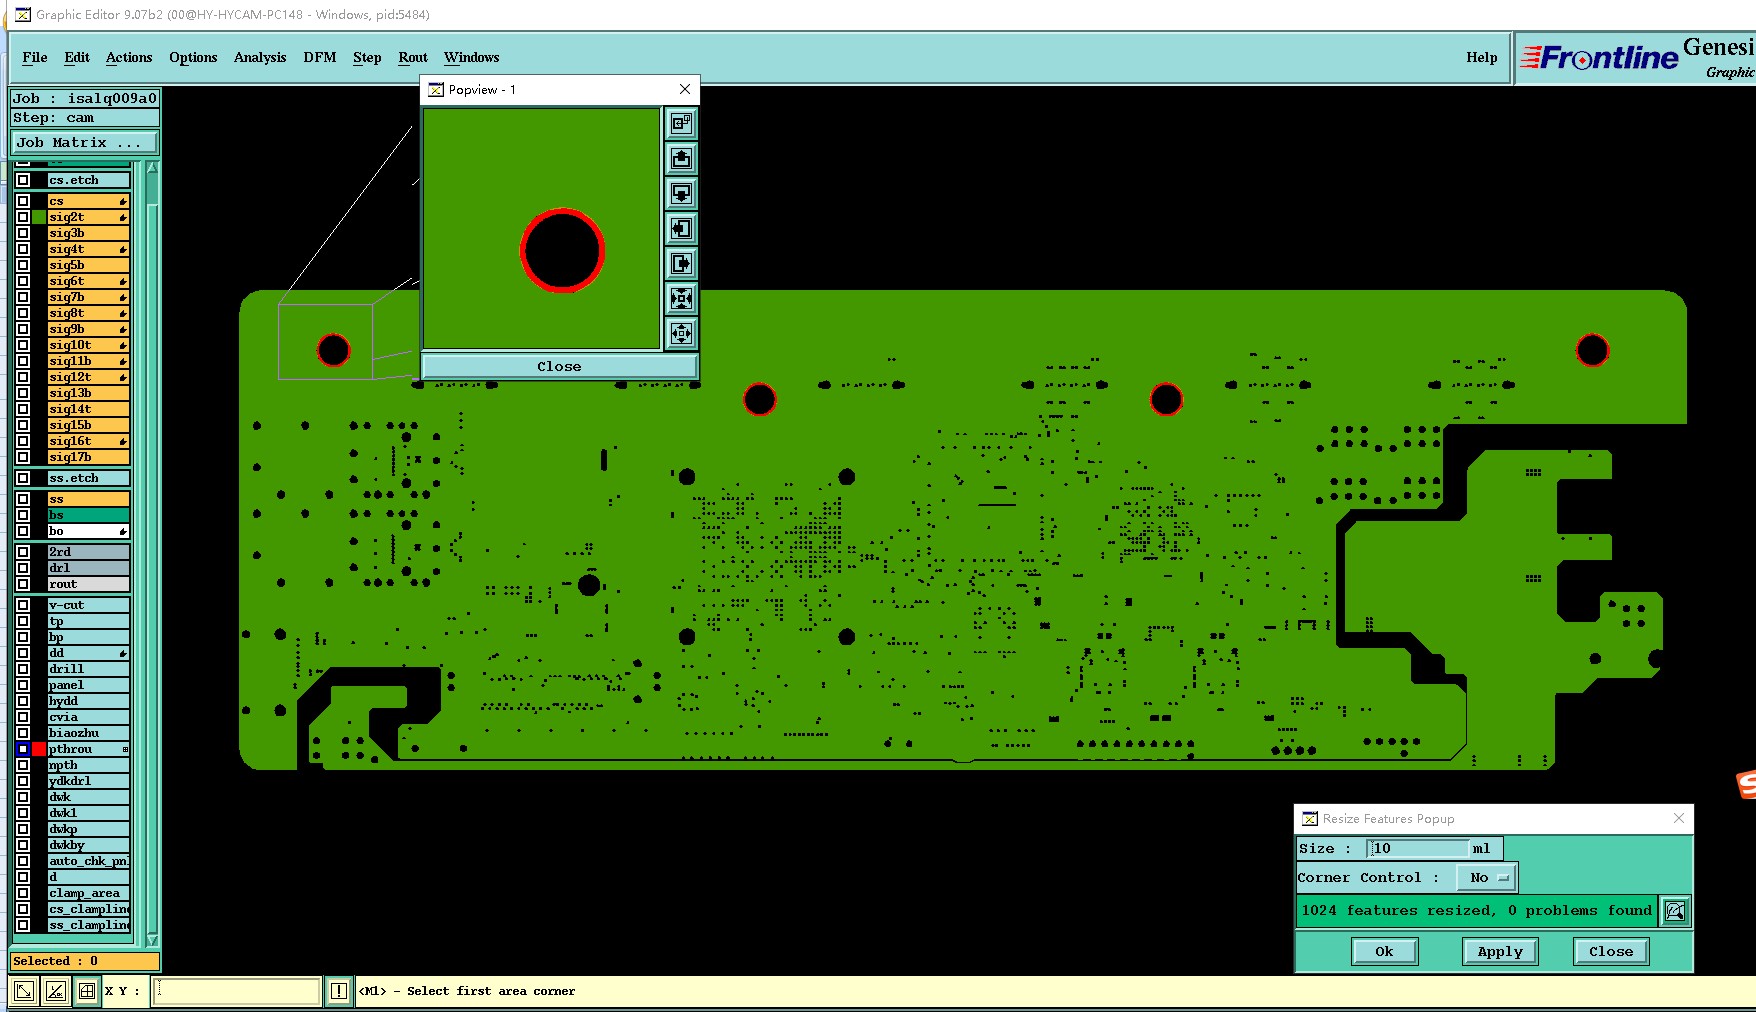1756x1012 pixels.
Task: Select the layer name clamp_area
Action: click(x=89, y=893)
